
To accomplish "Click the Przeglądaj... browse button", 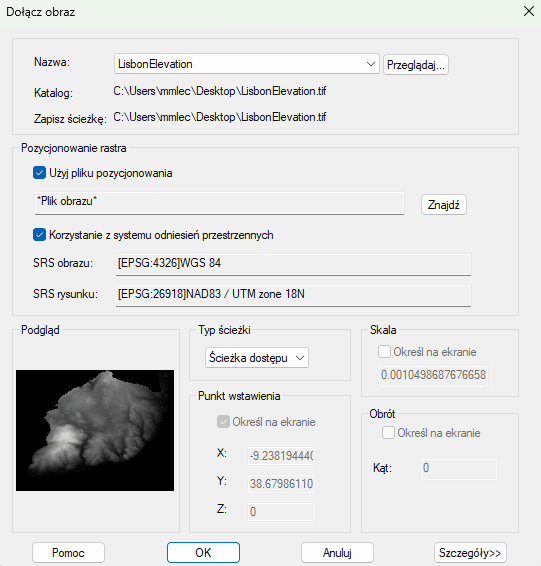I will pos(415,65).
